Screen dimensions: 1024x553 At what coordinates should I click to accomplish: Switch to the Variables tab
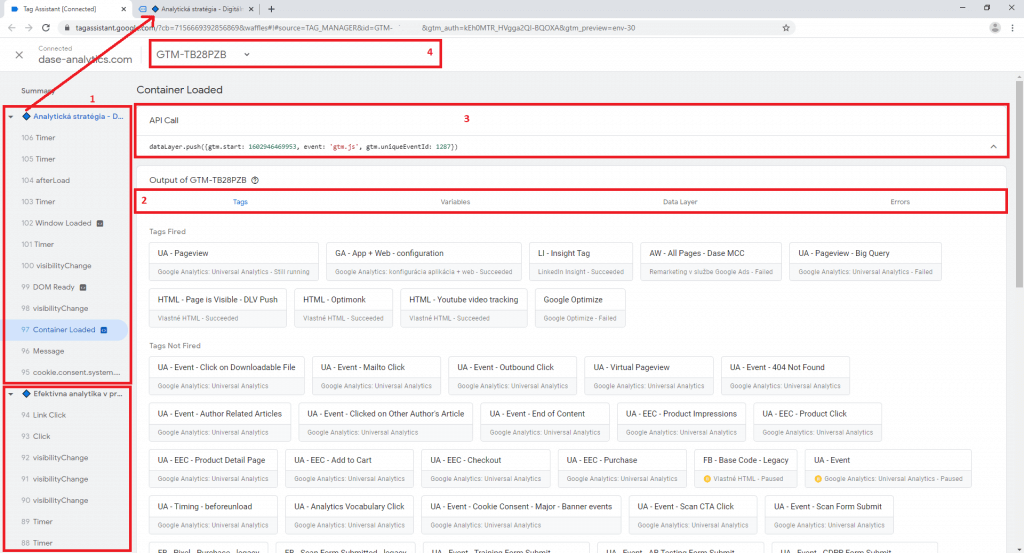455,202
